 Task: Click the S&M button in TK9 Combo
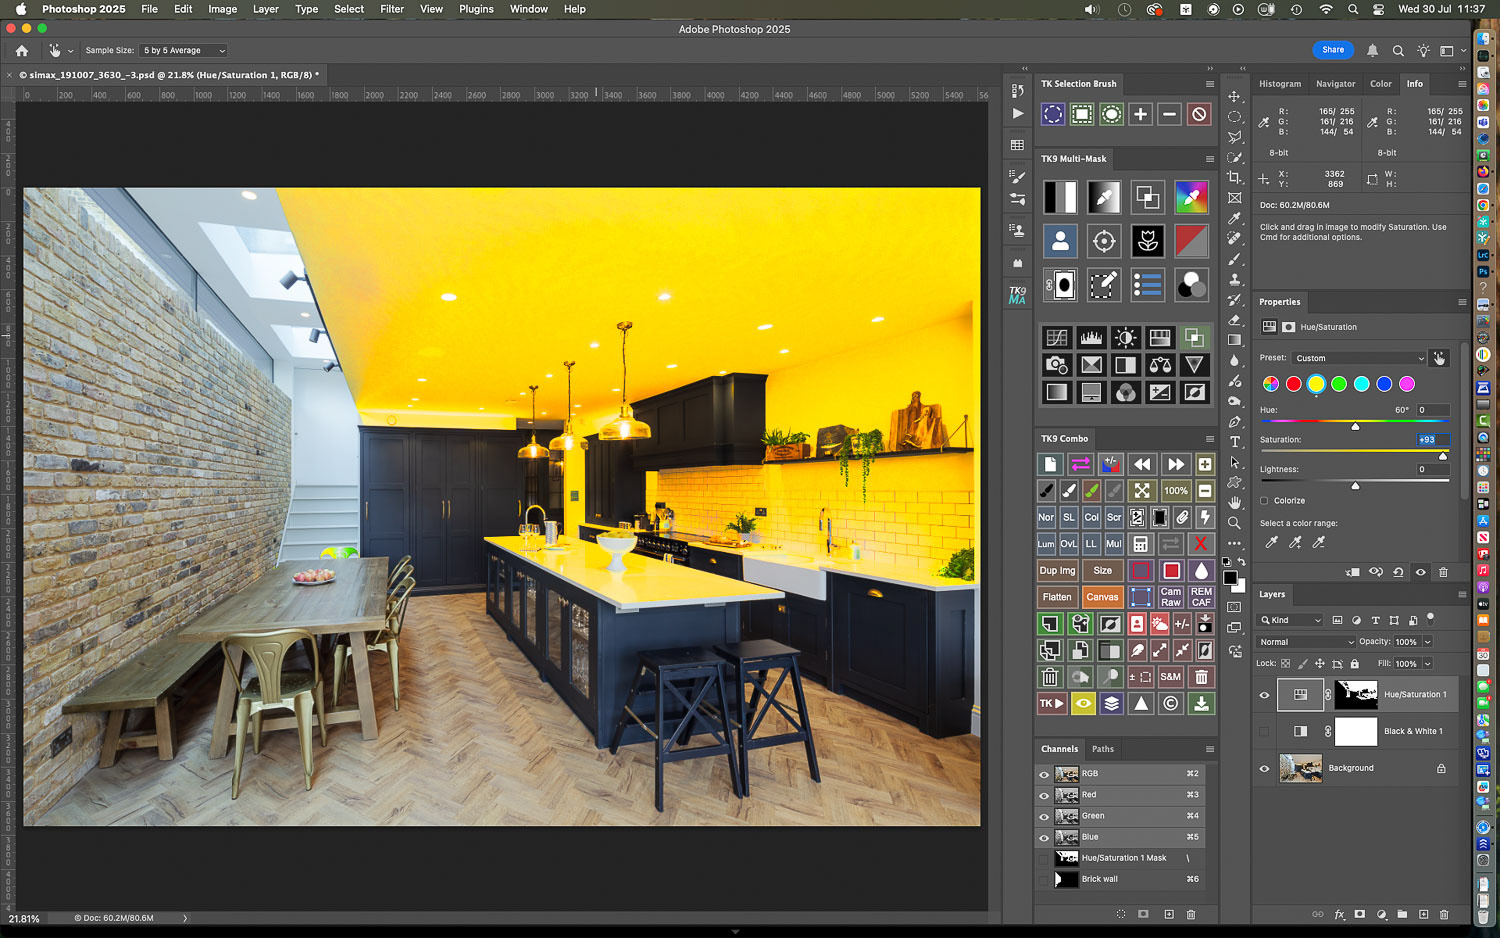click(1171, 677)
